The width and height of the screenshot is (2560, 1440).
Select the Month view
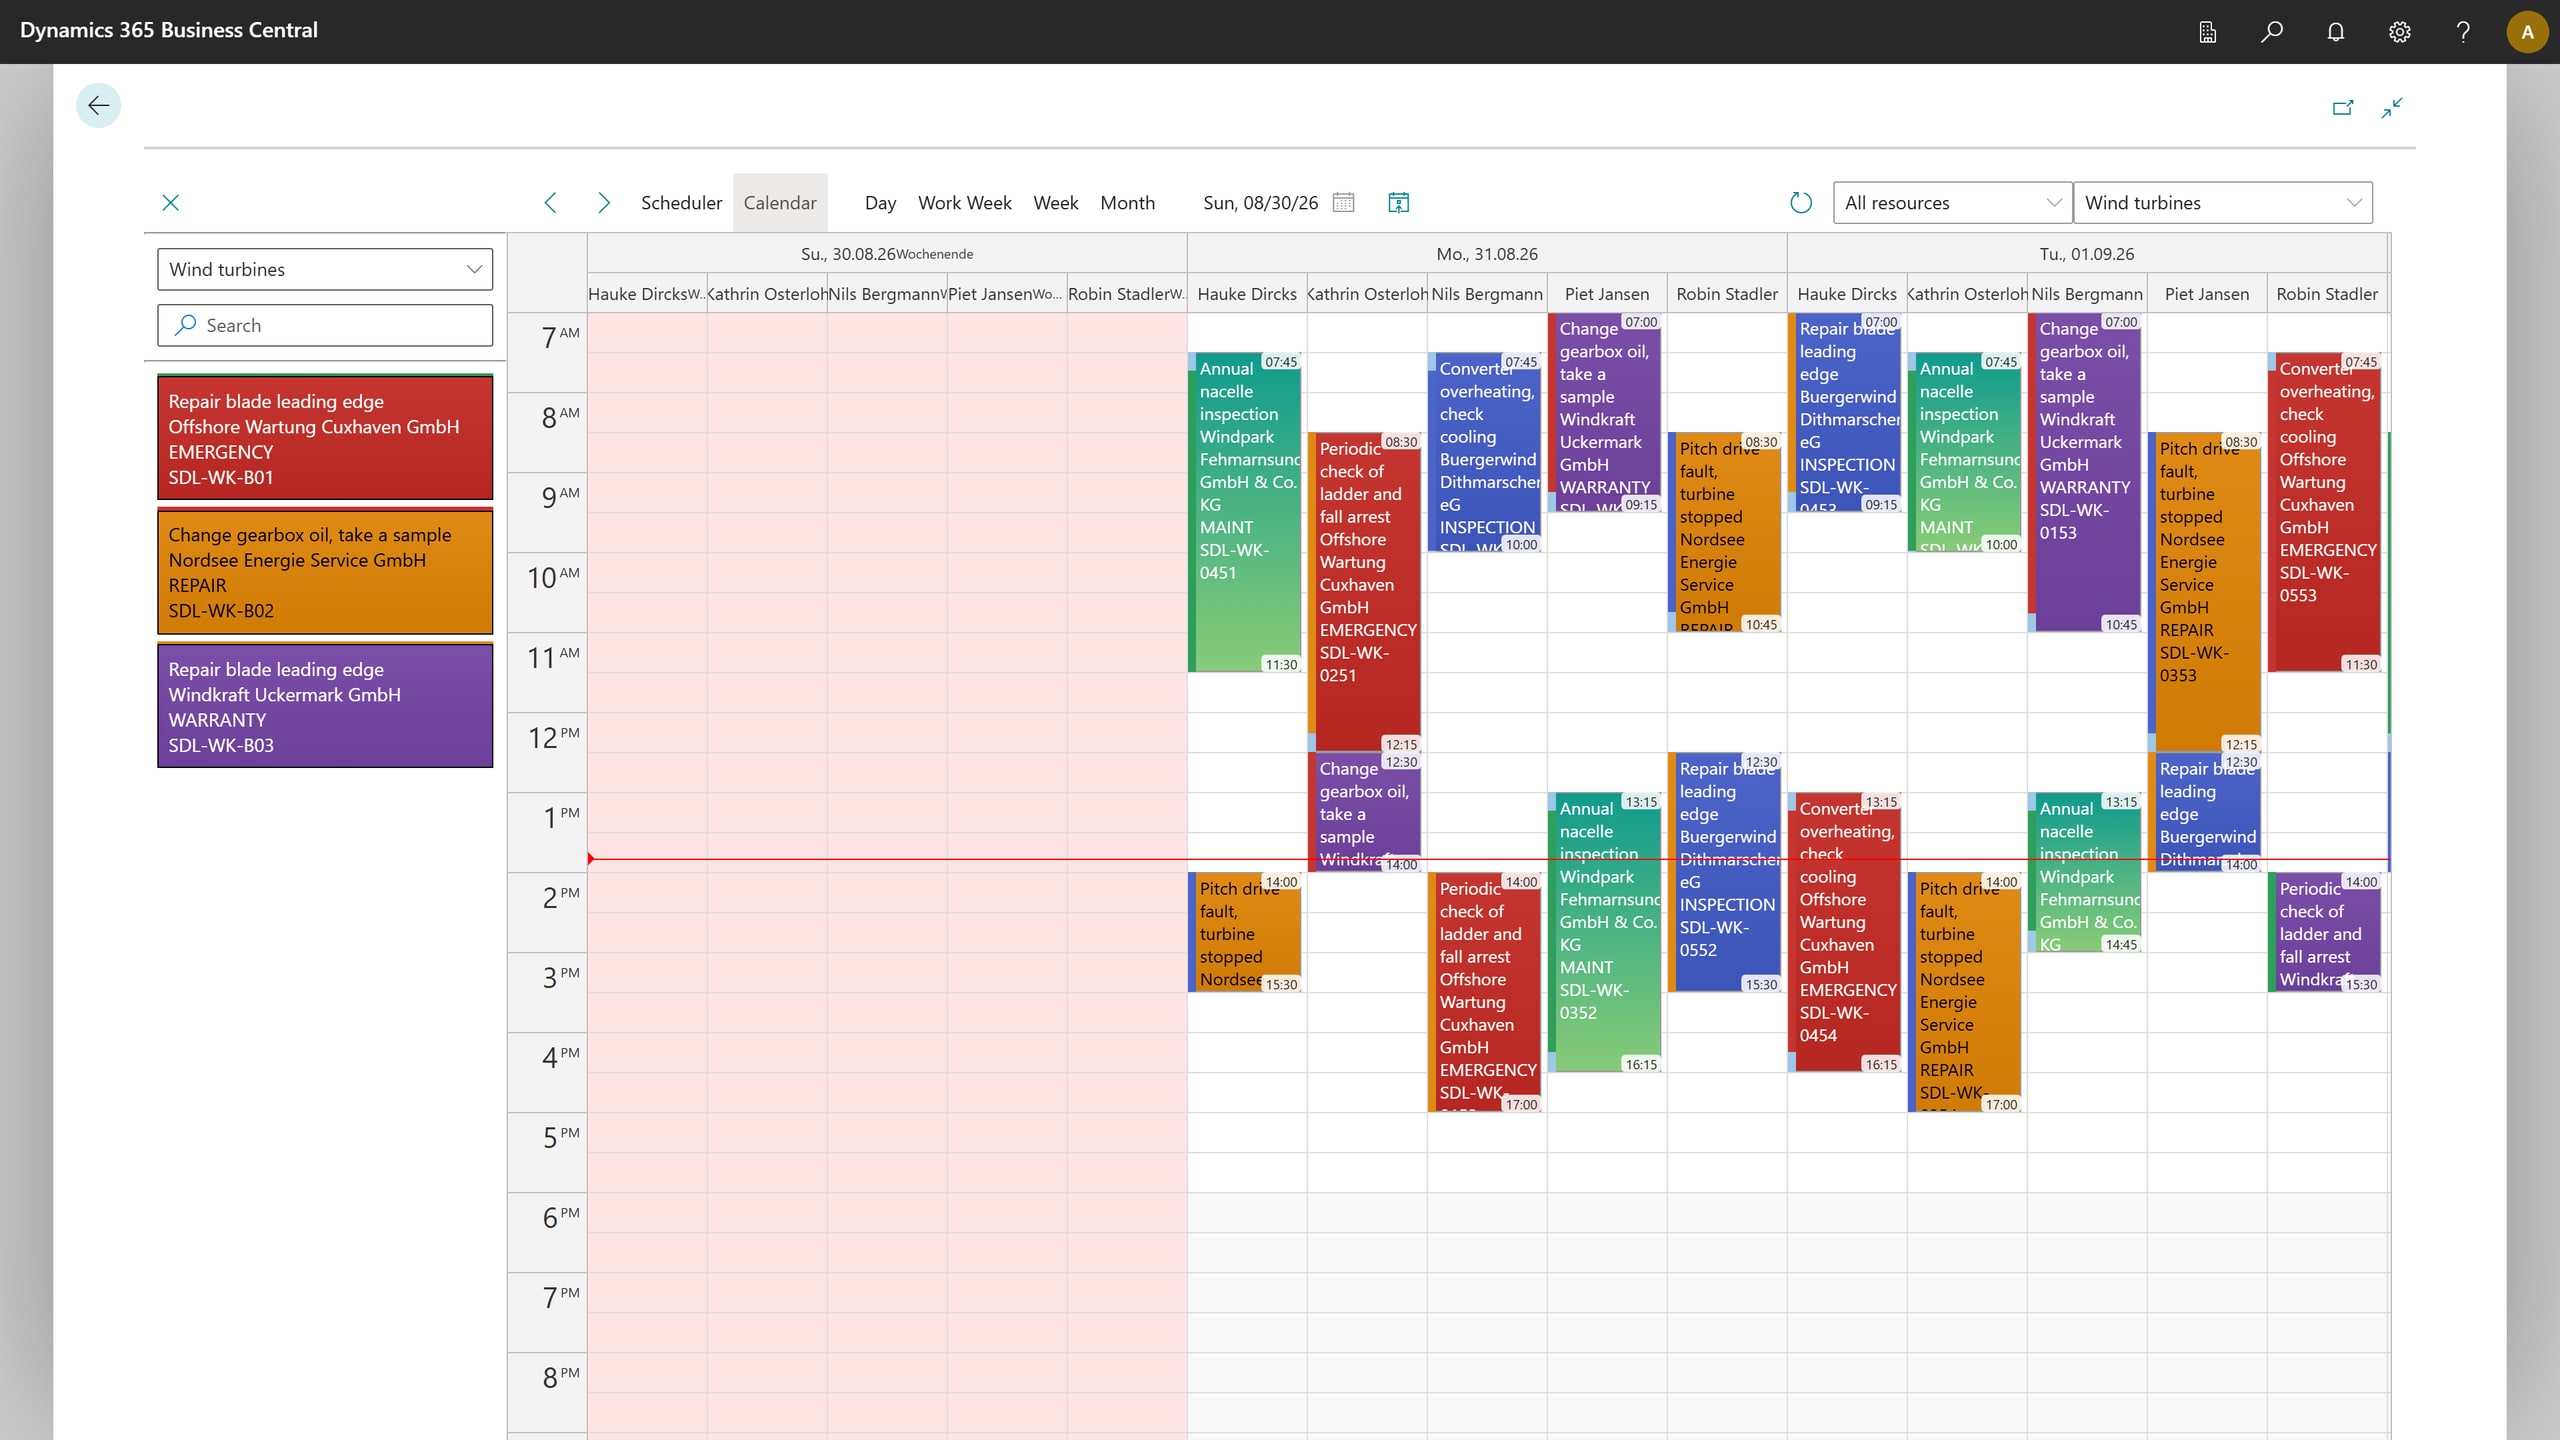pos(1127,202)
